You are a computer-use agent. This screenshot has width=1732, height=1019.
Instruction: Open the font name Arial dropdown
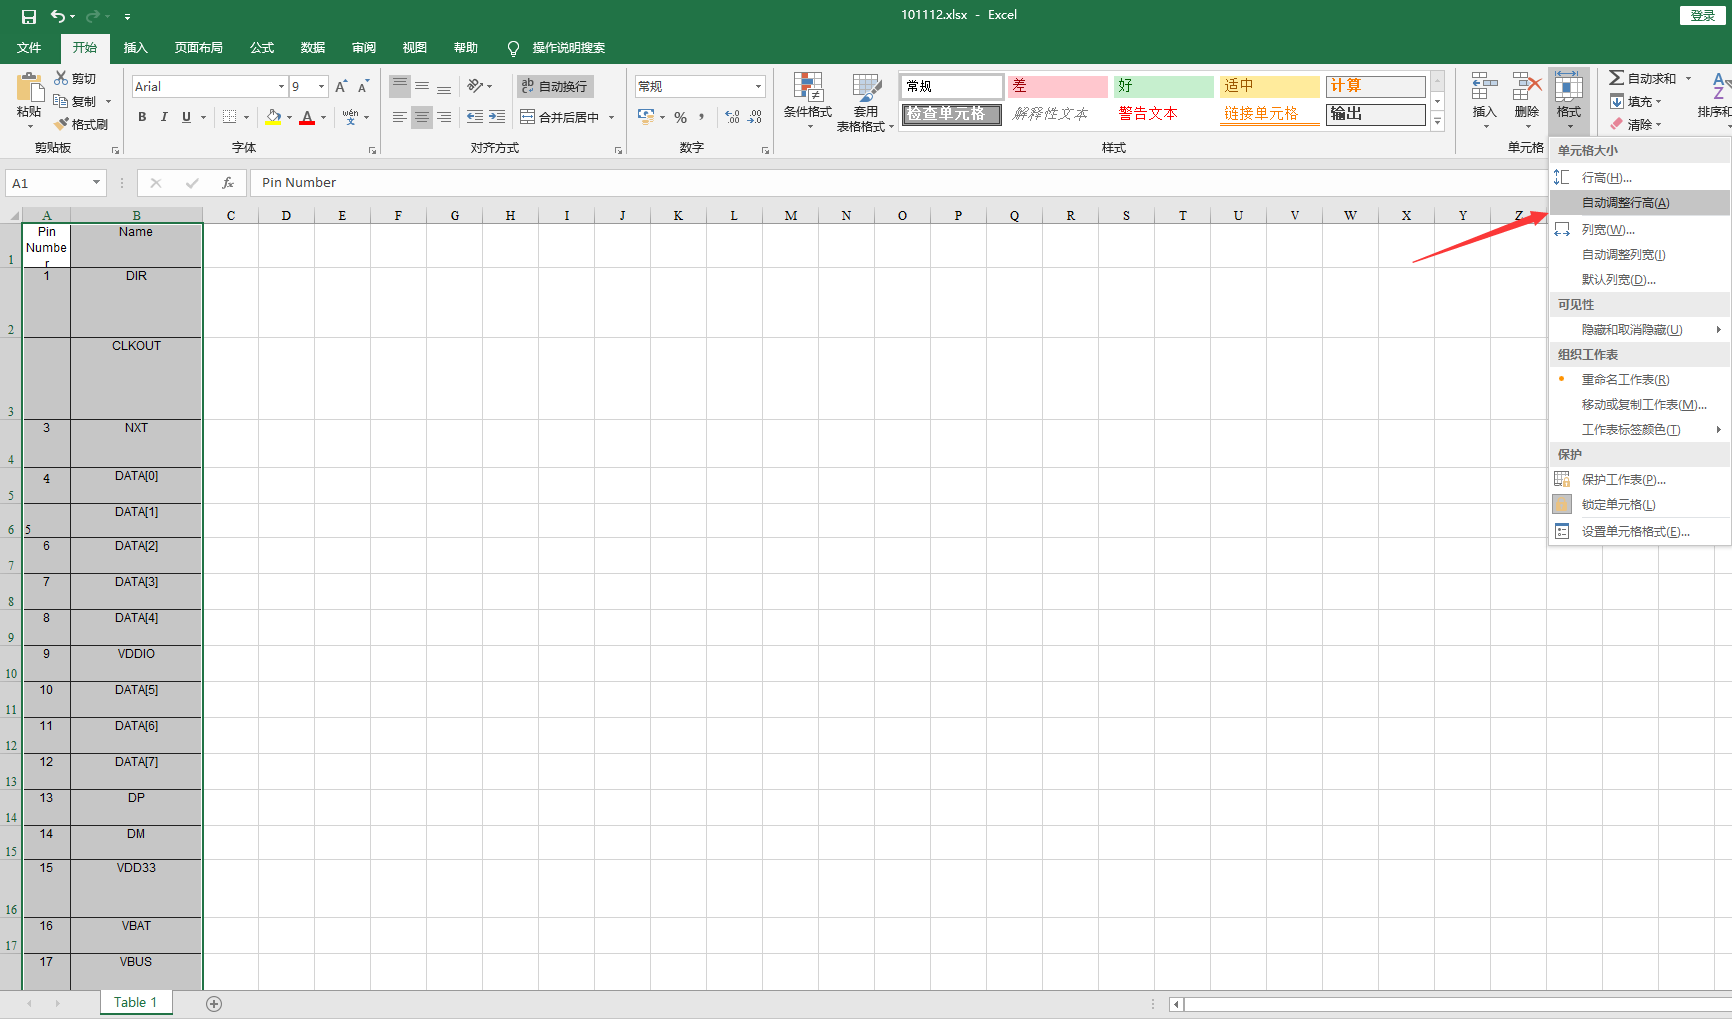coord(281,87)
